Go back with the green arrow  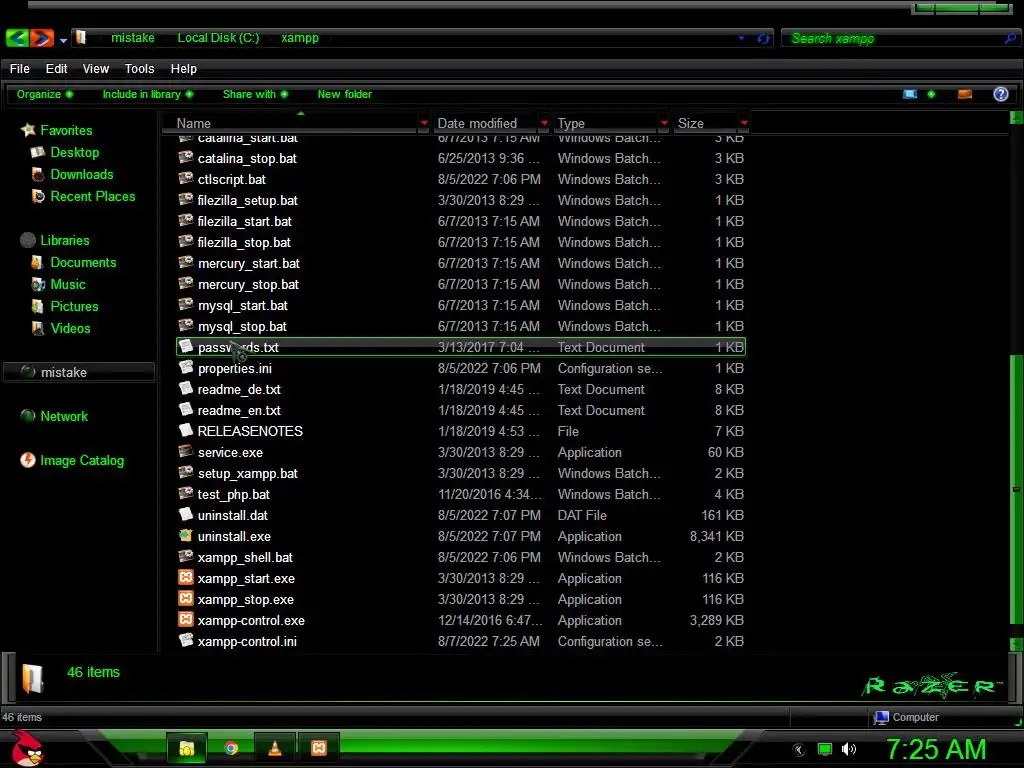click(17, 38)
